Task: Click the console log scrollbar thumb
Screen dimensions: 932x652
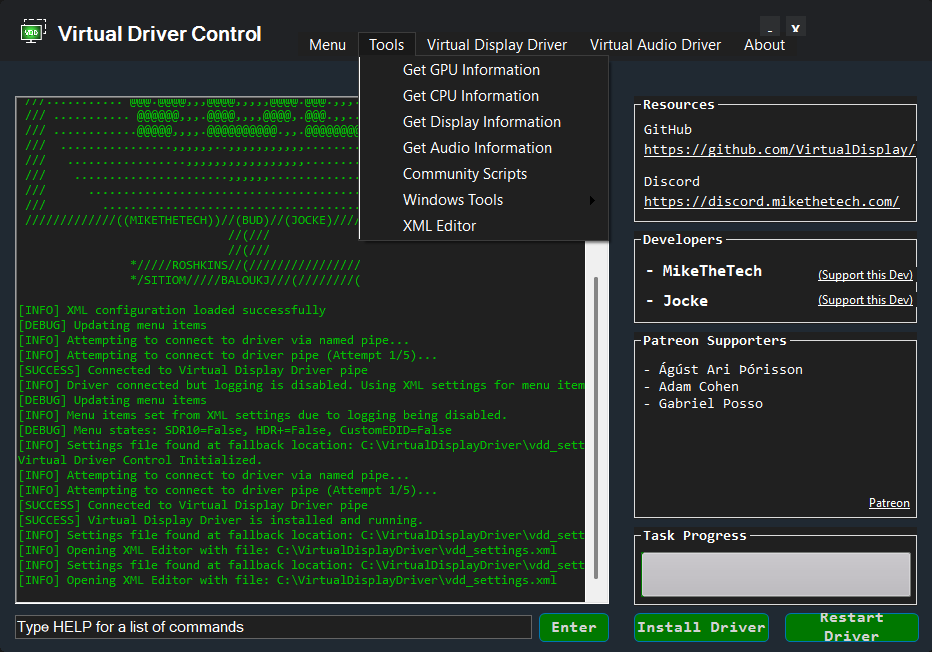Action: (596, 428)
